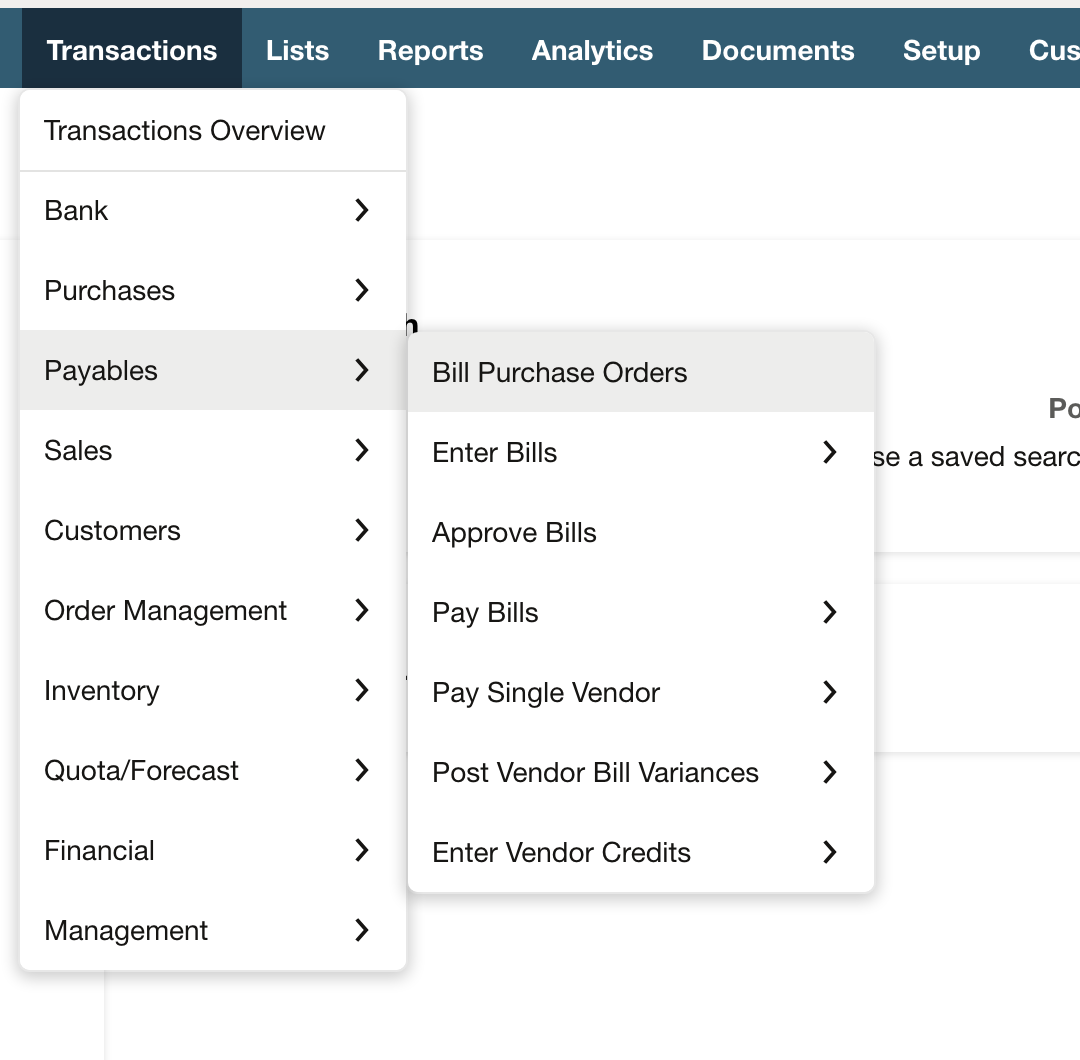Expand the Purchases row chevron arrow
This screenshot has height=1060, width=1080.
click(x=362, y=290)
